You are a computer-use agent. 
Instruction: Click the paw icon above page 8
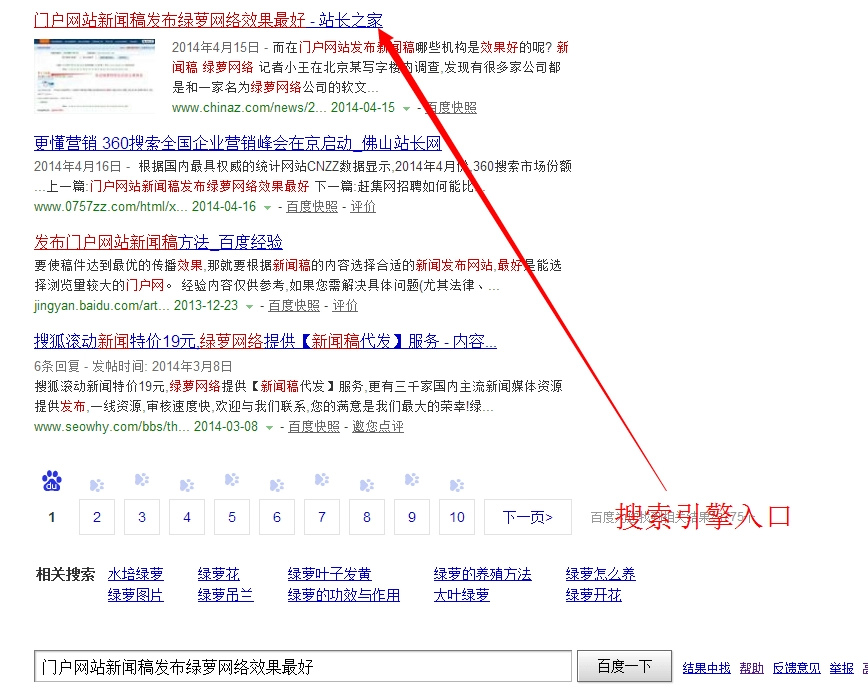pyautogui.click(x=367, y=485)
